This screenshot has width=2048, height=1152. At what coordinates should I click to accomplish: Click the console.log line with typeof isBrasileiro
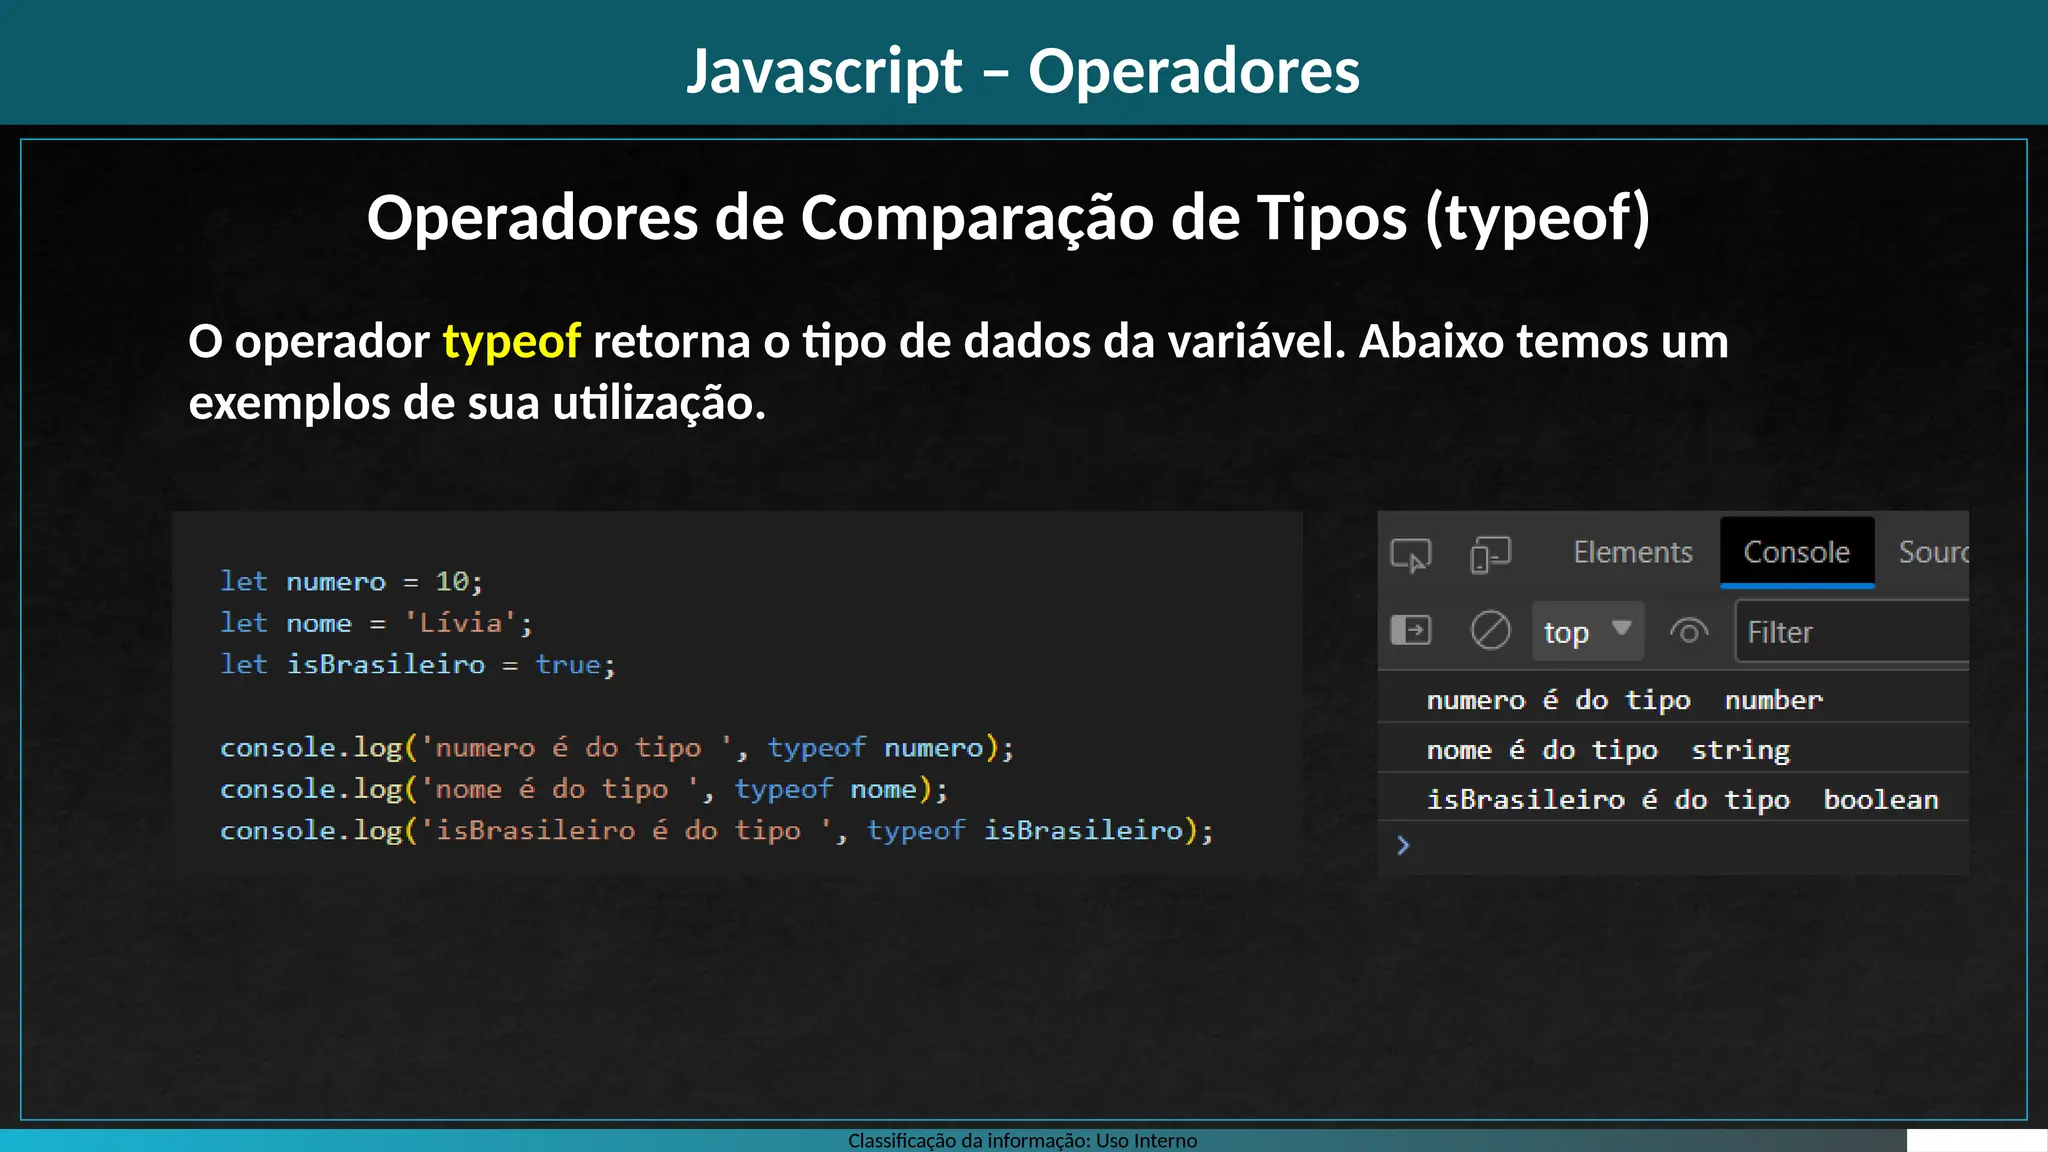[x=717, y=830]
